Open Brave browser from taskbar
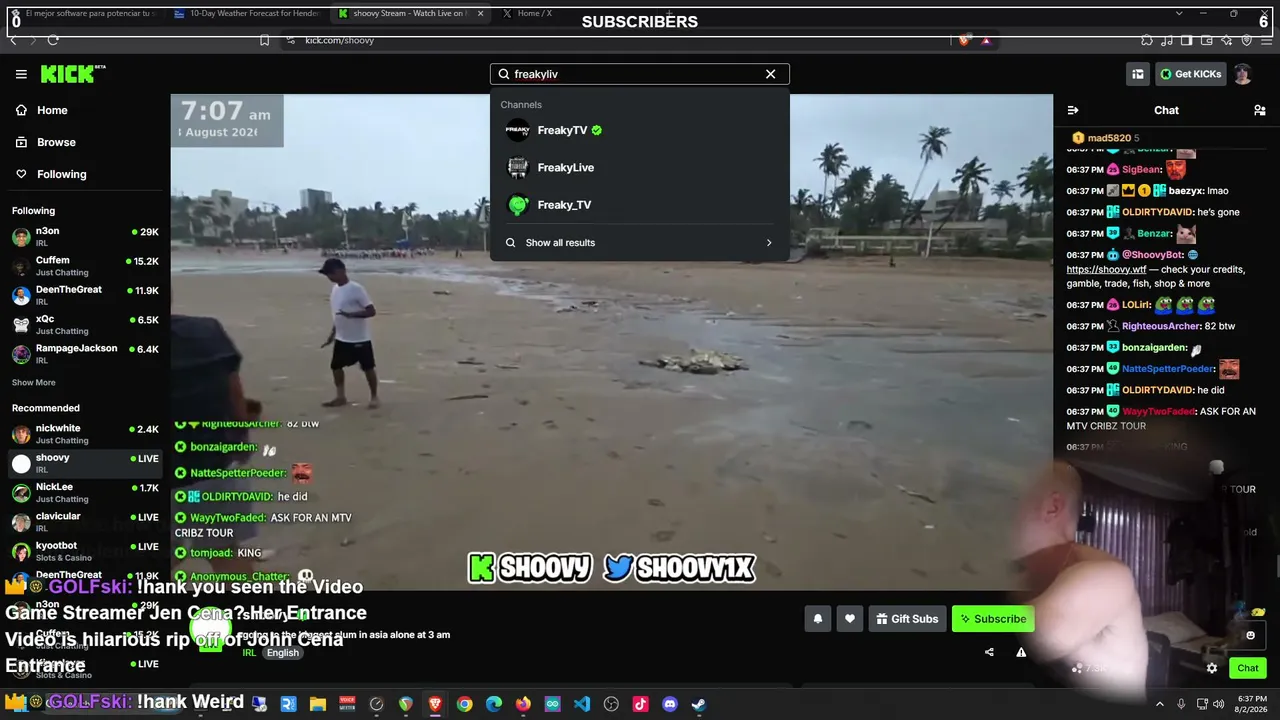Viewport: 1280px width, 720px height. [x=435, y=704]
